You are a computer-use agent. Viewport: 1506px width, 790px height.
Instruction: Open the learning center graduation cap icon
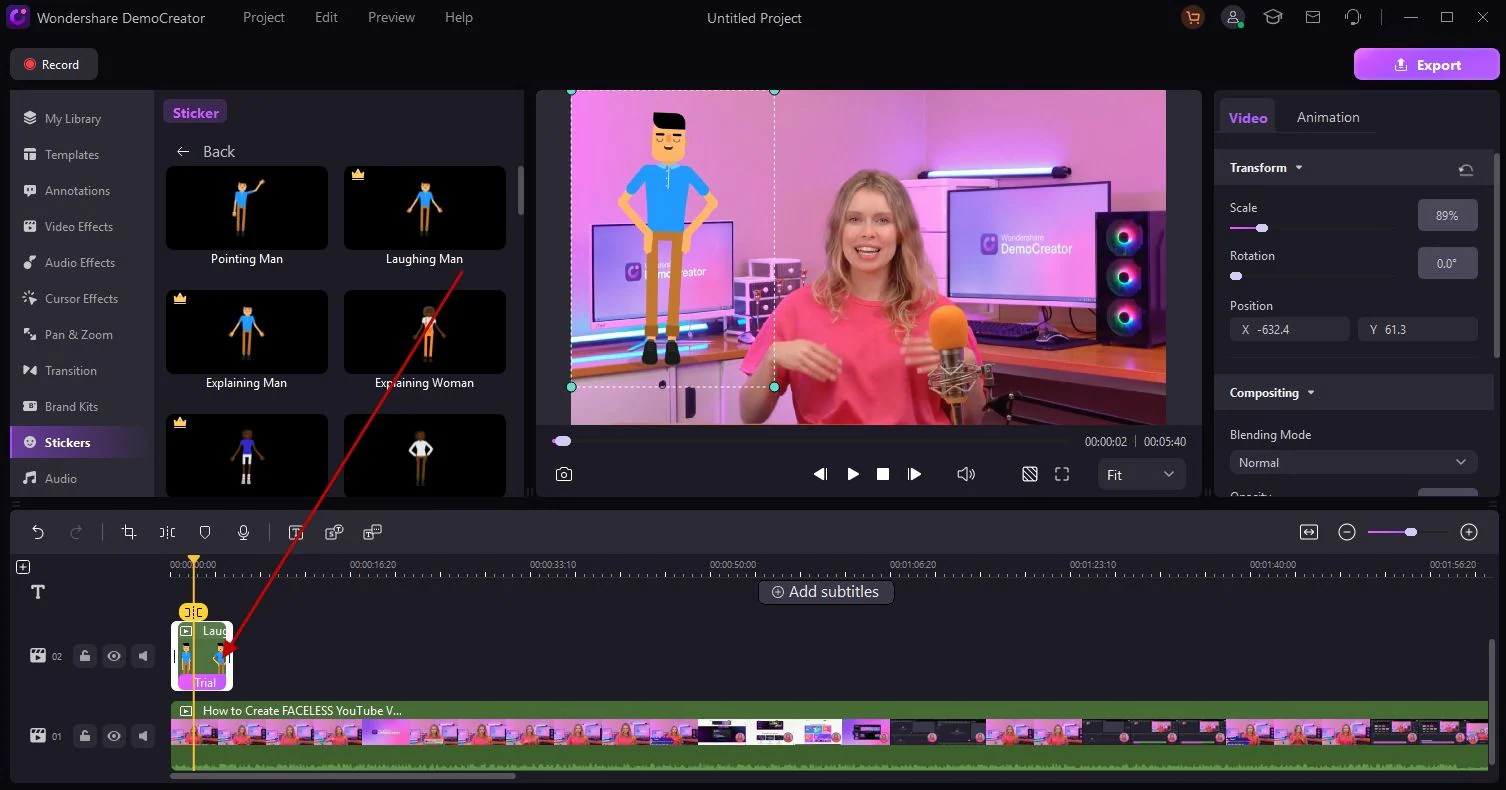tap(1273, 17)
